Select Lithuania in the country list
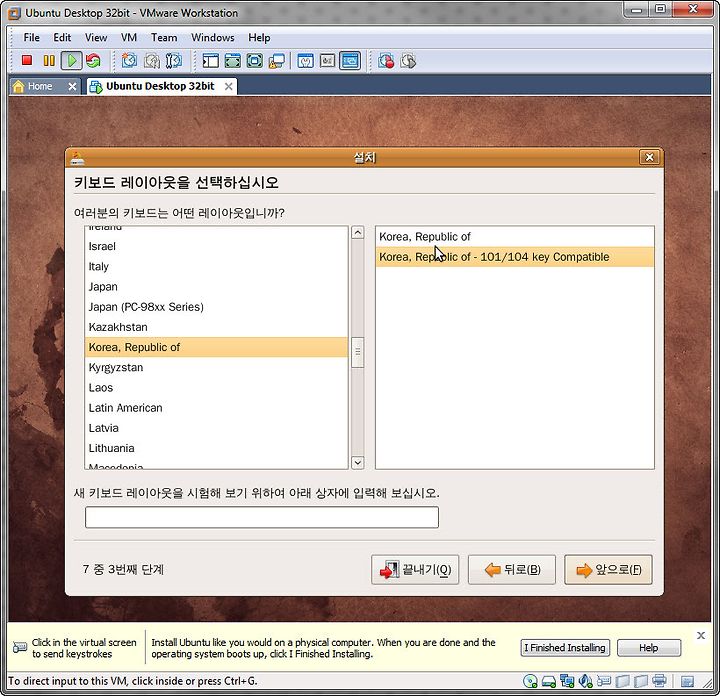This screenshot has width=720, height=696. [216, 449]
